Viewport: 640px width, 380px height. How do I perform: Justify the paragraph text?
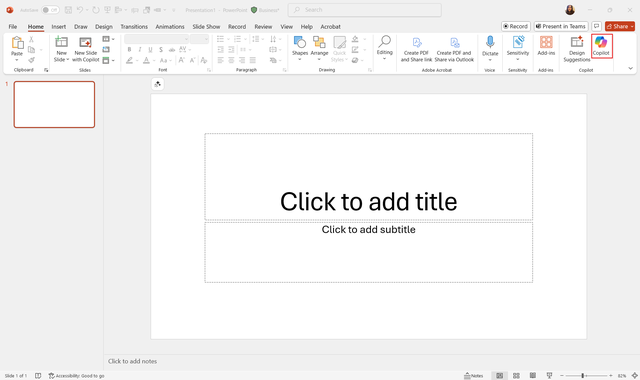click(x=253, y=60)
